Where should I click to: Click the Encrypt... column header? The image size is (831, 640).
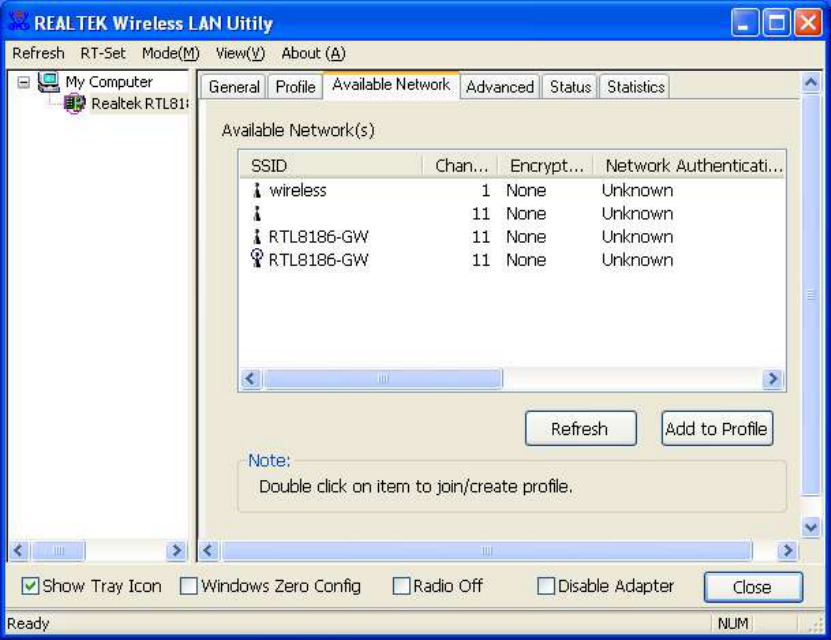[545, 165]
